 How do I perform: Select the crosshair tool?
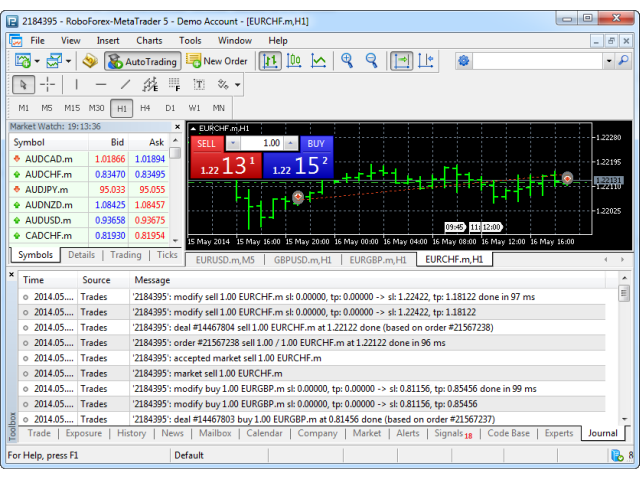click(x=47, y=85)
